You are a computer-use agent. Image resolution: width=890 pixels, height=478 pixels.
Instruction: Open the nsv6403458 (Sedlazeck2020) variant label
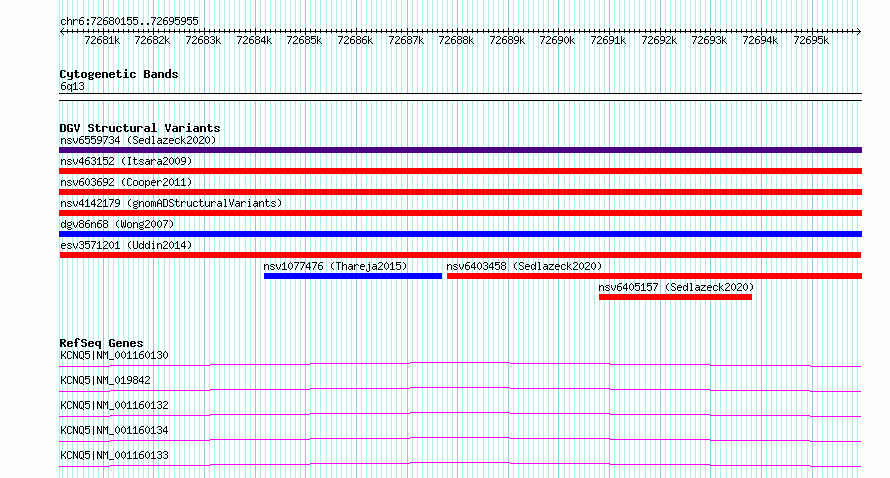[x=524, y=266]
